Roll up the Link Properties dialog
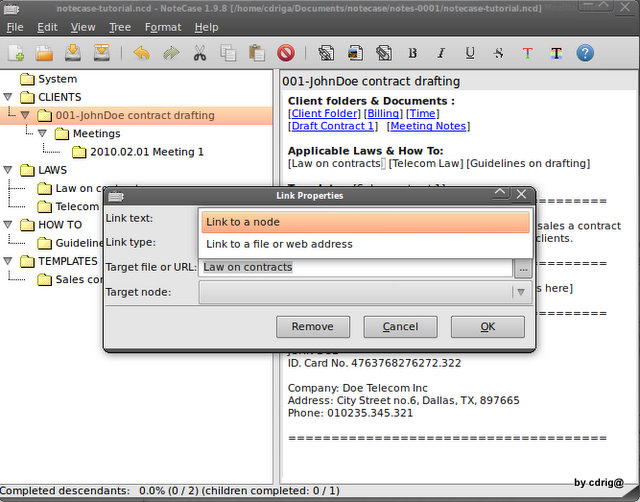The width and height of the screenshot is (640, 502). (x=500, y=193)
